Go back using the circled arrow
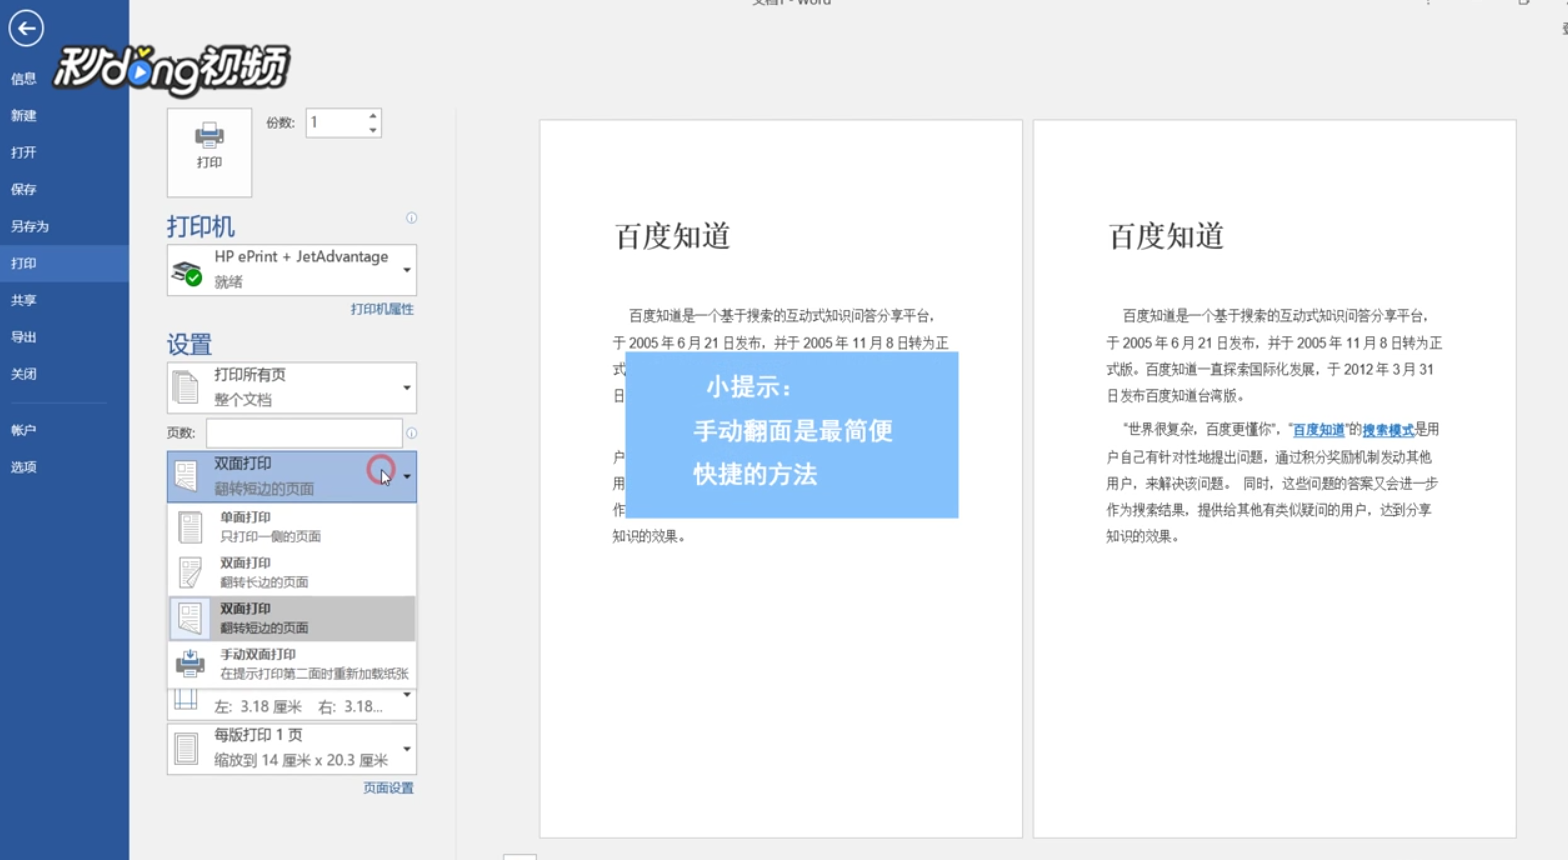The height and width of the screenshot is (860, 1568). coord(26,28)
